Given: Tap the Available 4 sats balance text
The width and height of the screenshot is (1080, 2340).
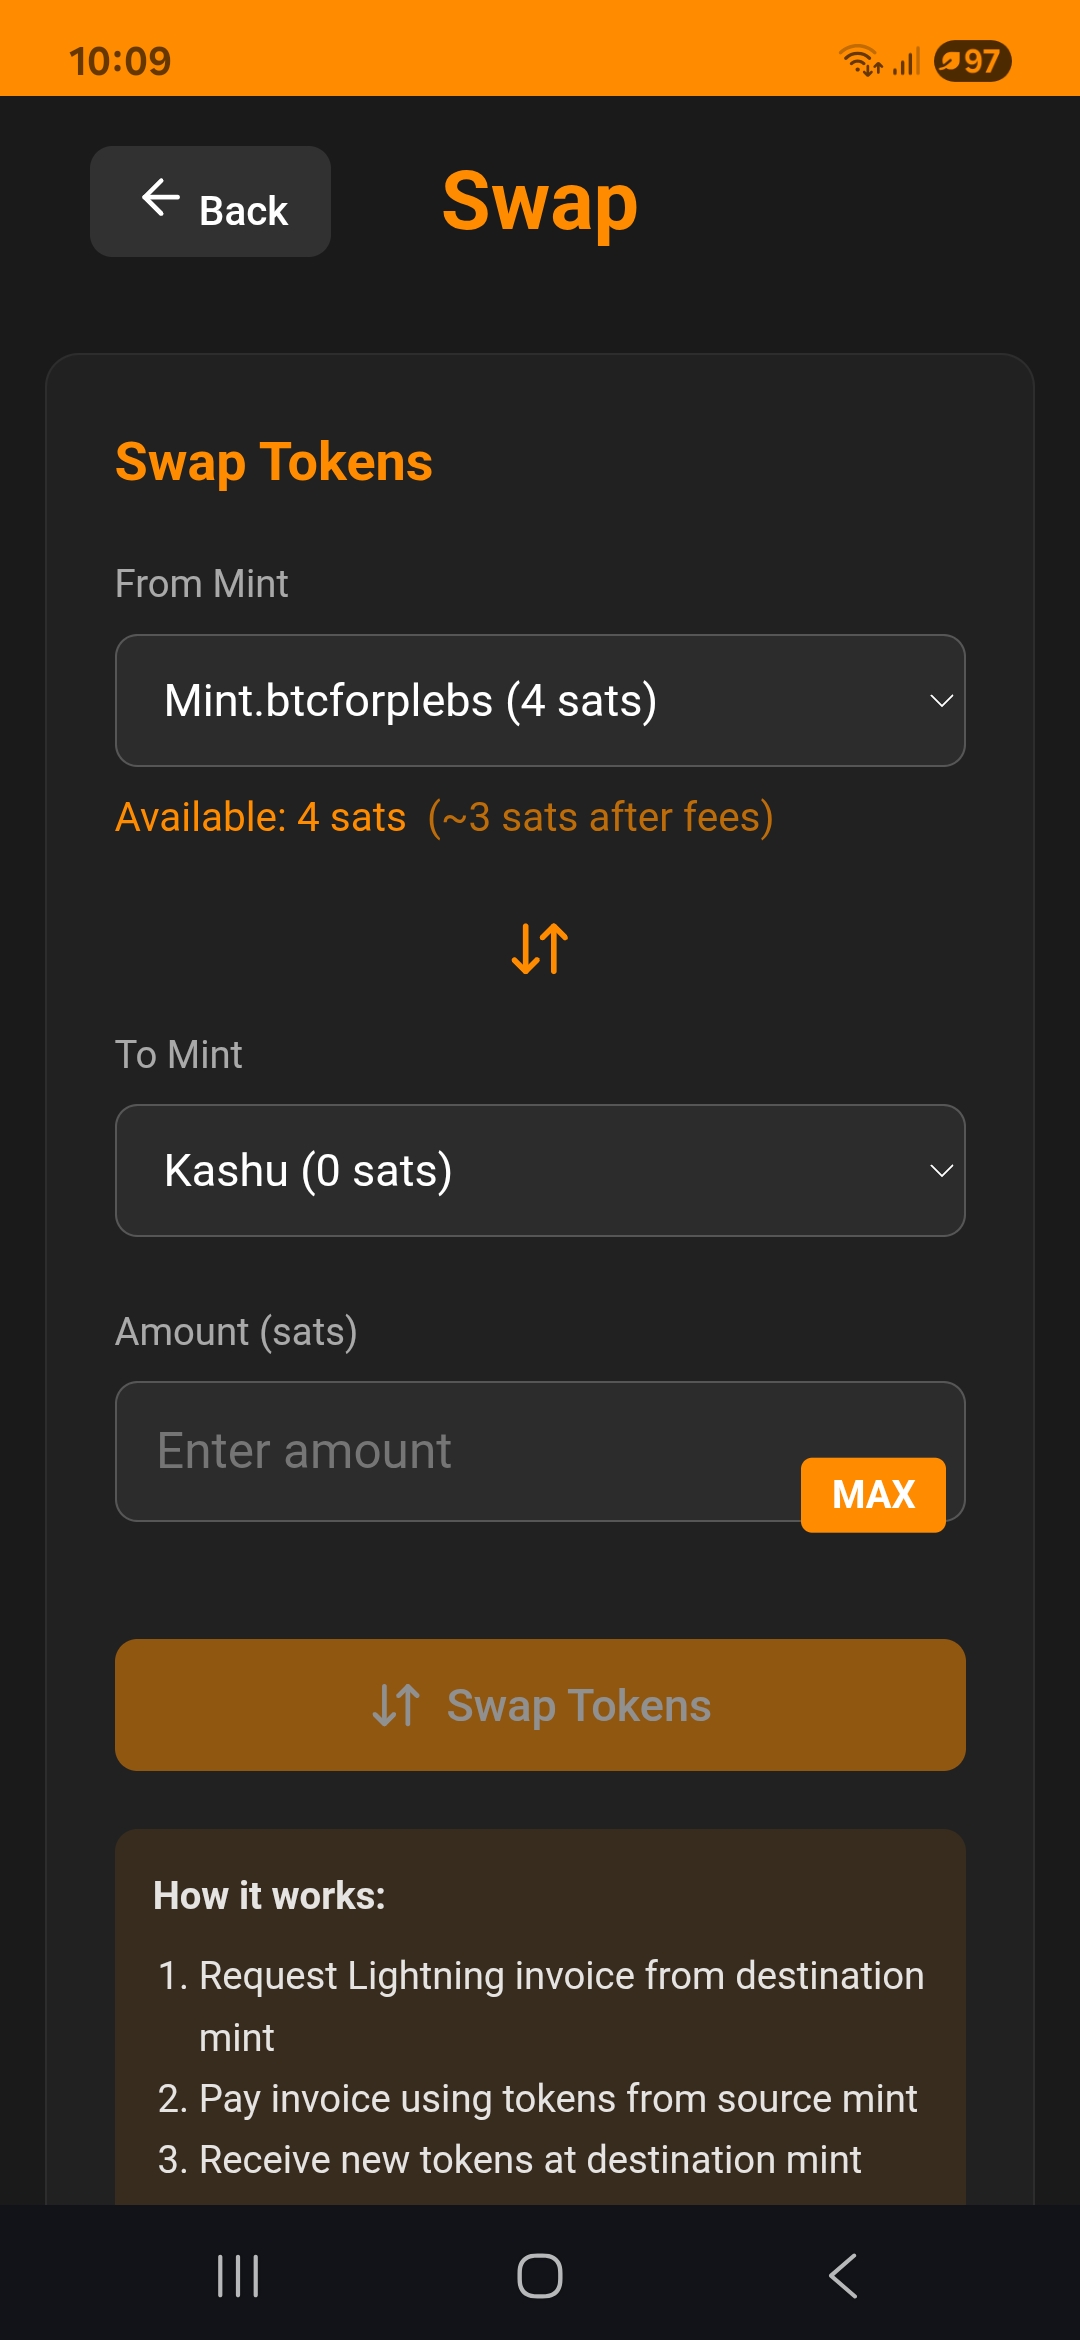Looking at the screenshot, I should point(261,817).
